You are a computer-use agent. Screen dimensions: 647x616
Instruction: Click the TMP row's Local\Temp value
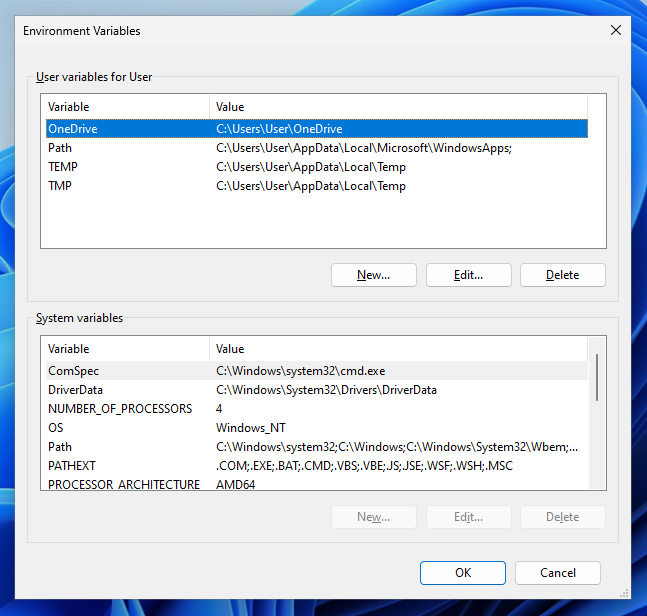tap(311, 186)
